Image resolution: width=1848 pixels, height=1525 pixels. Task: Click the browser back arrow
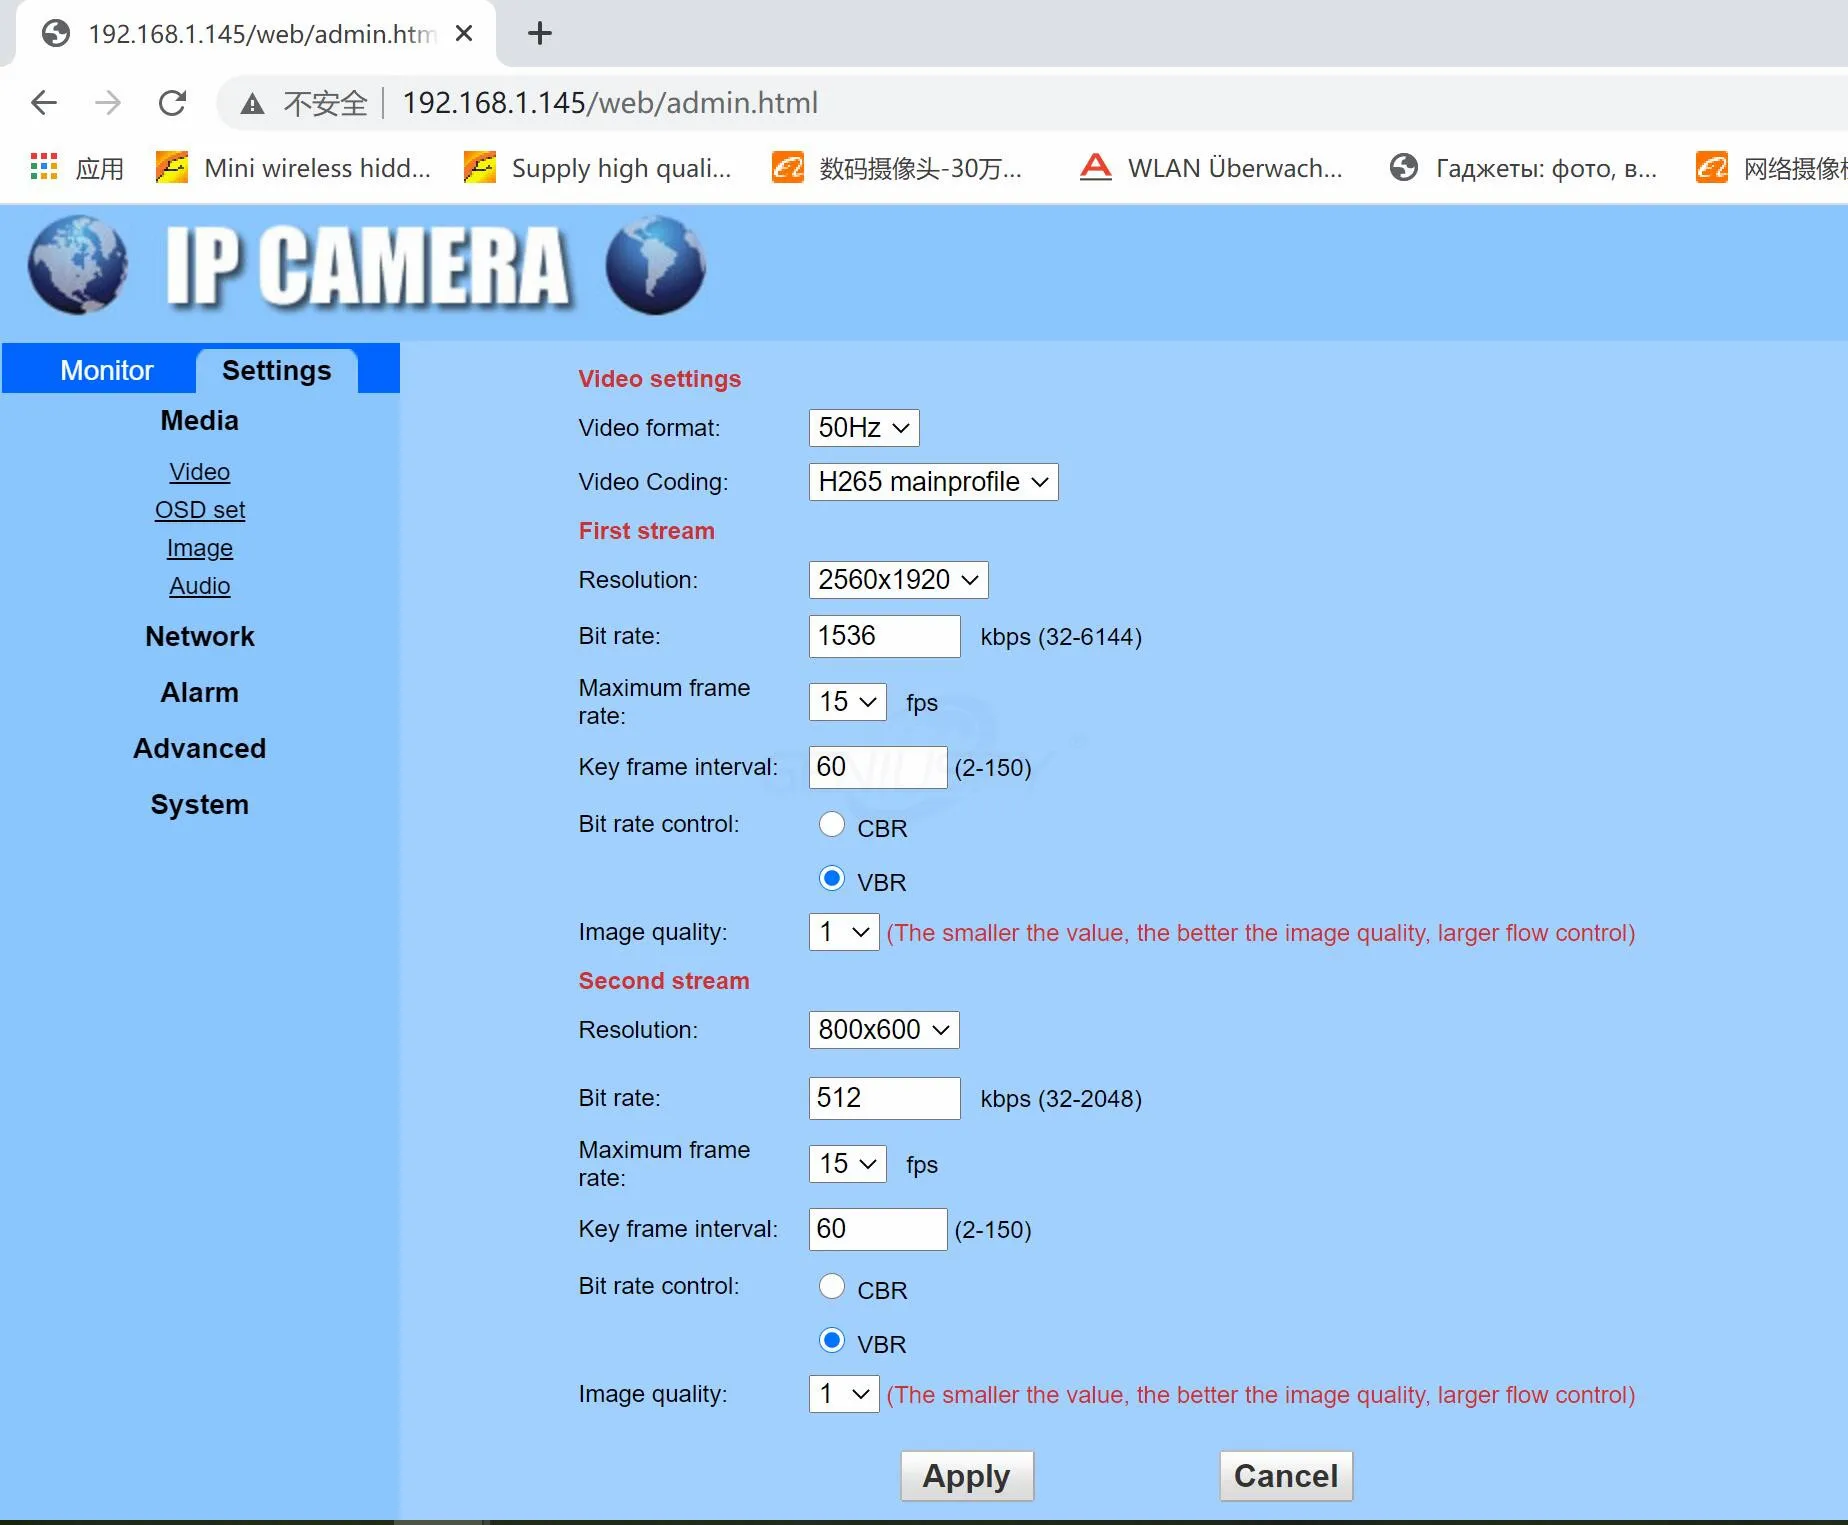point(44,103)
